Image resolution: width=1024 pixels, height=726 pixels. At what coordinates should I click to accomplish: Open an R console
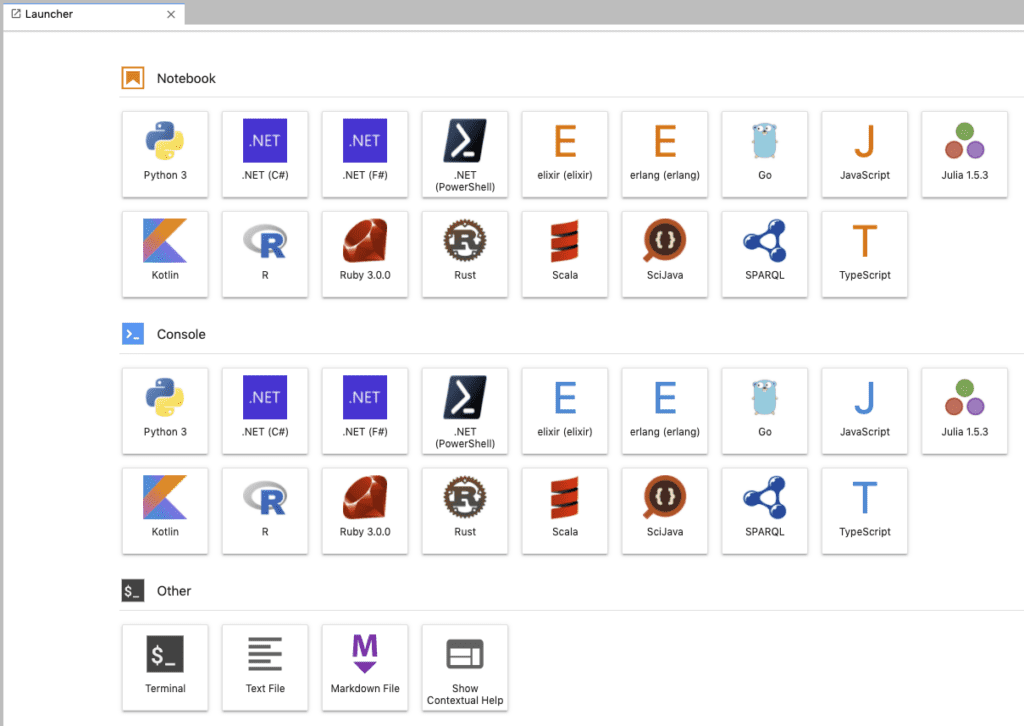point(265,511)
